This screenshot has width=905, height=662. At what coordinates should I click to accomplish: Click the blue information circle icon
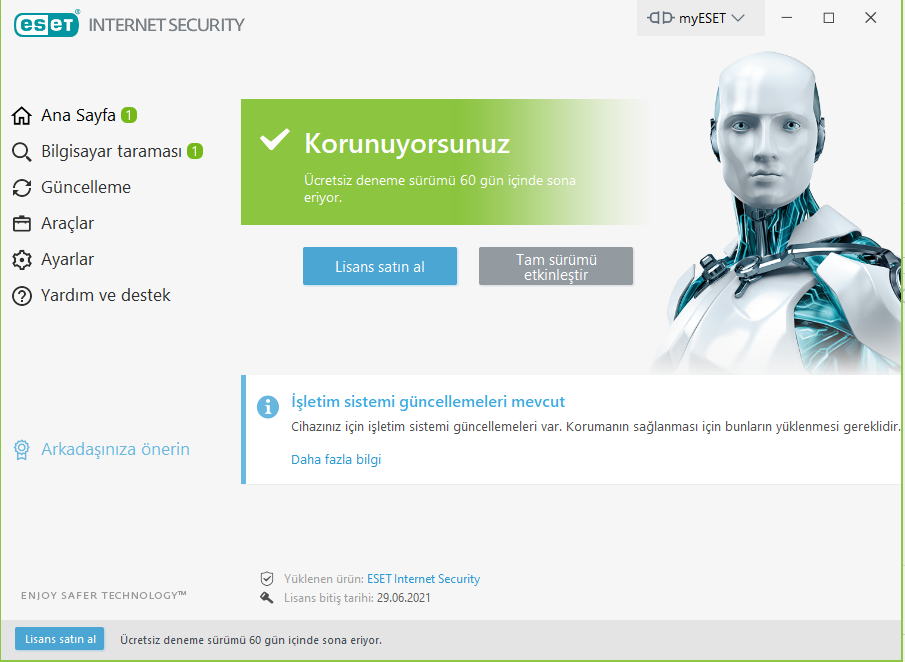click(267, 407)
